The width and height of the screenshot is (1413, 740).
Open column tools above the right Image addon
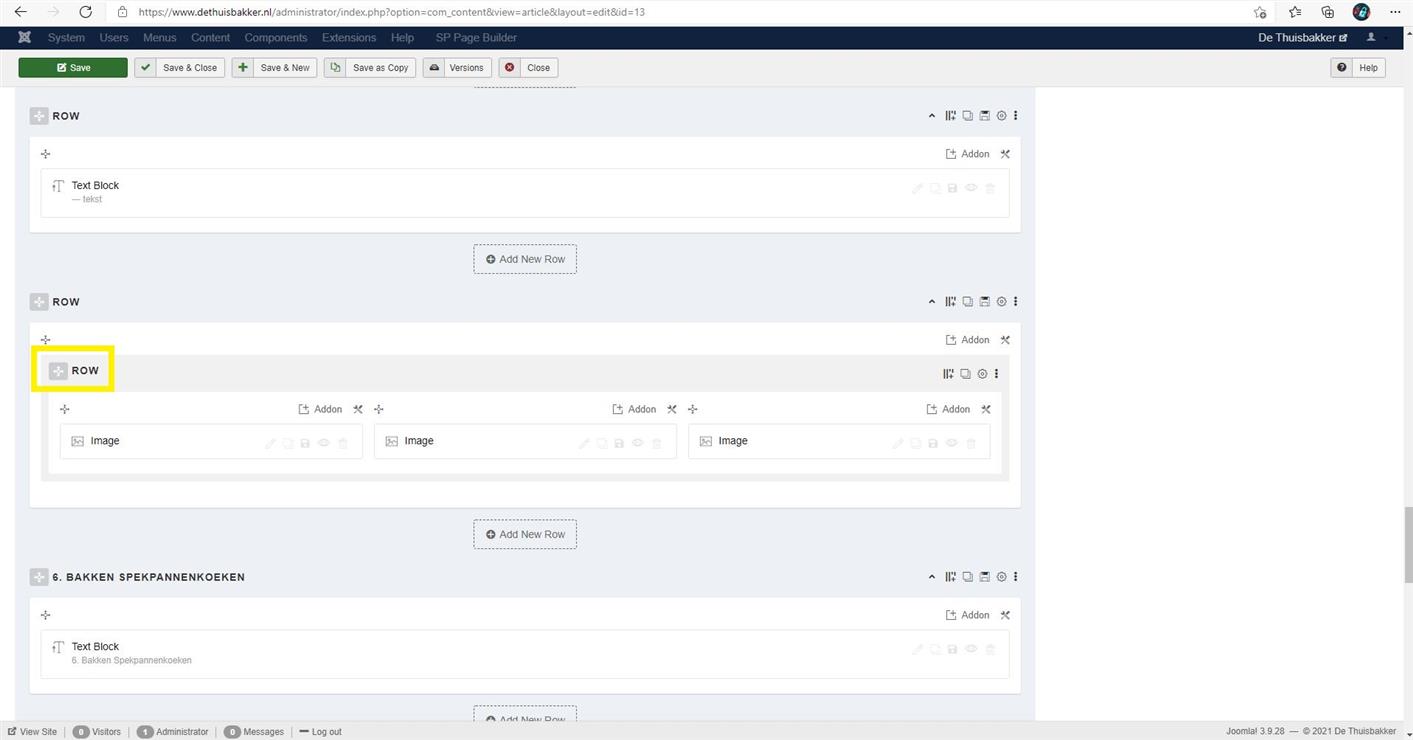tap(986, 409)
